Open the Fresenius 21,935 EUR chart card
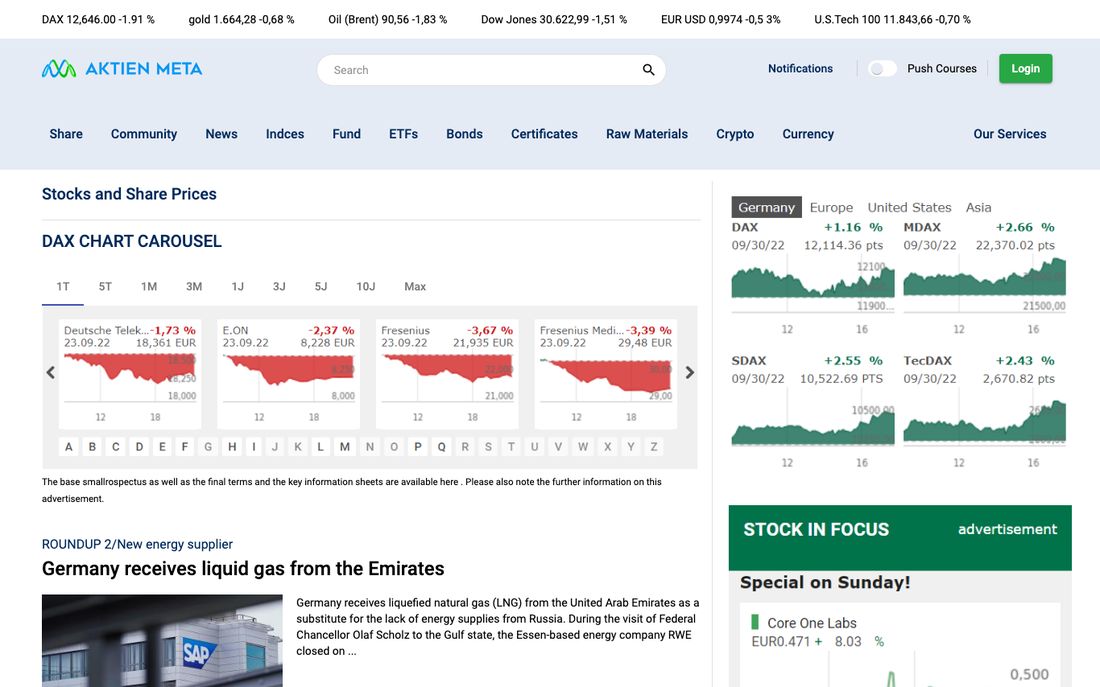The height and width of the screenshot is (687, 1100). point(447,374)
